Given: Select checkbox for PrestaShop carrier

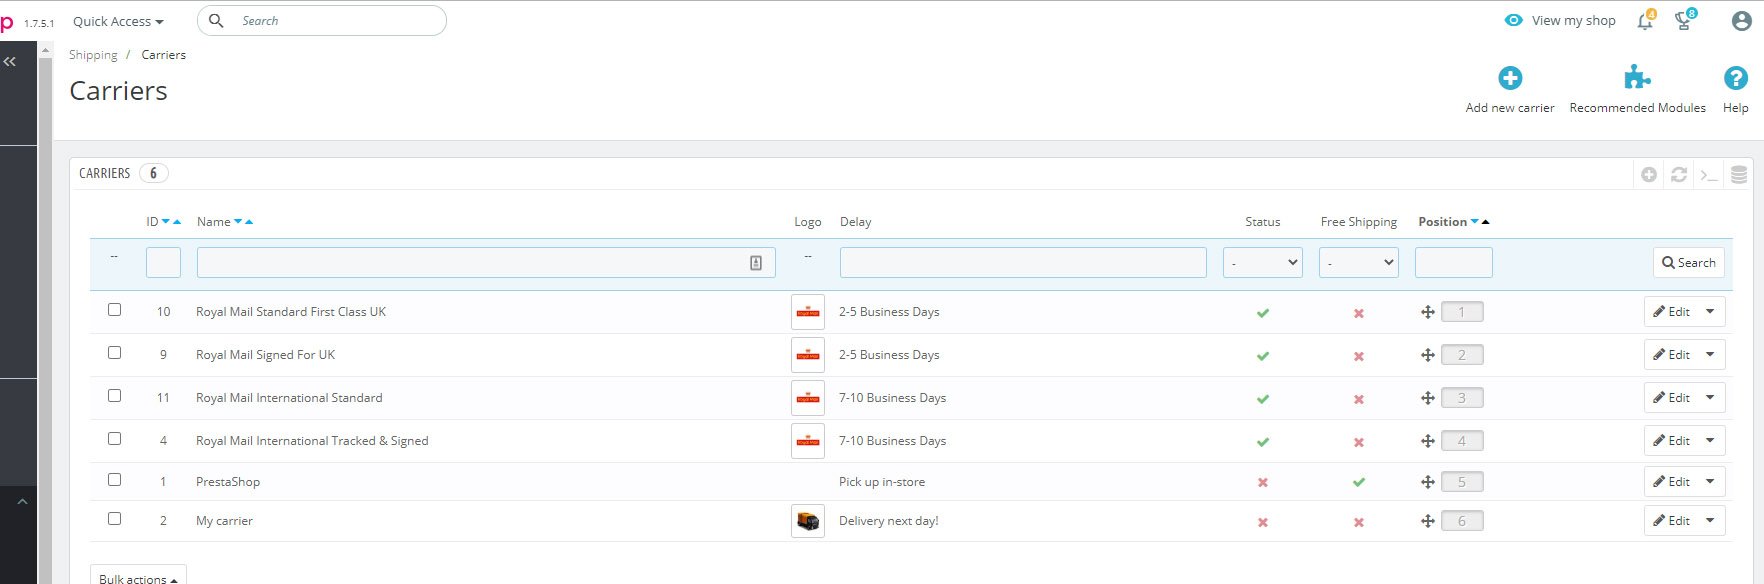Looking at the screenshot, I should tap(114, 480).
